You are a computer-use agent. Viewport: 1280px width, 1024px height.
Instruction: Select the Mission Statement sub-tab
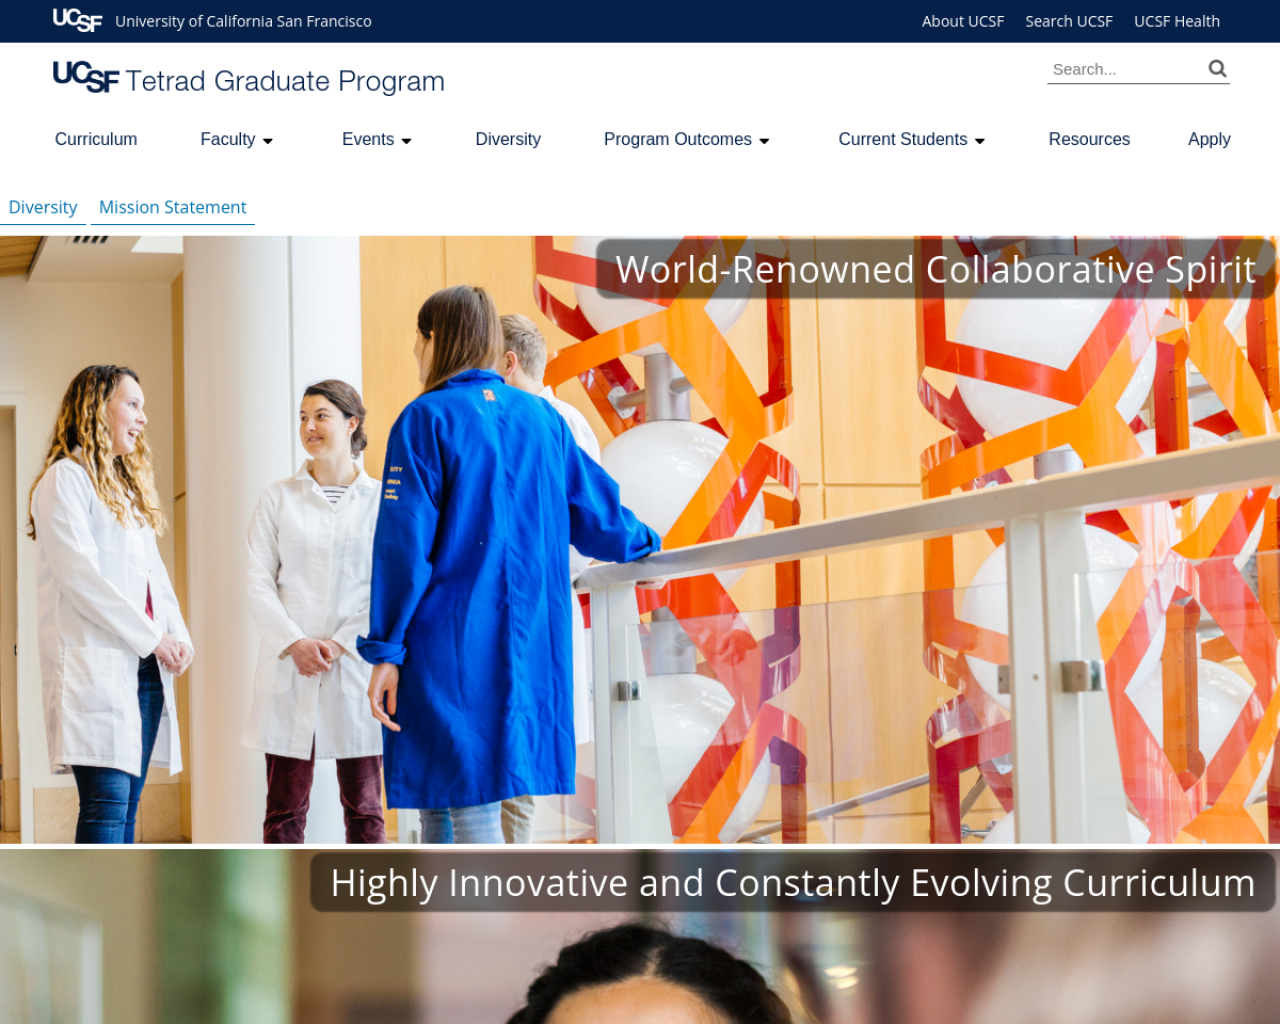click(x=173, y=207)
